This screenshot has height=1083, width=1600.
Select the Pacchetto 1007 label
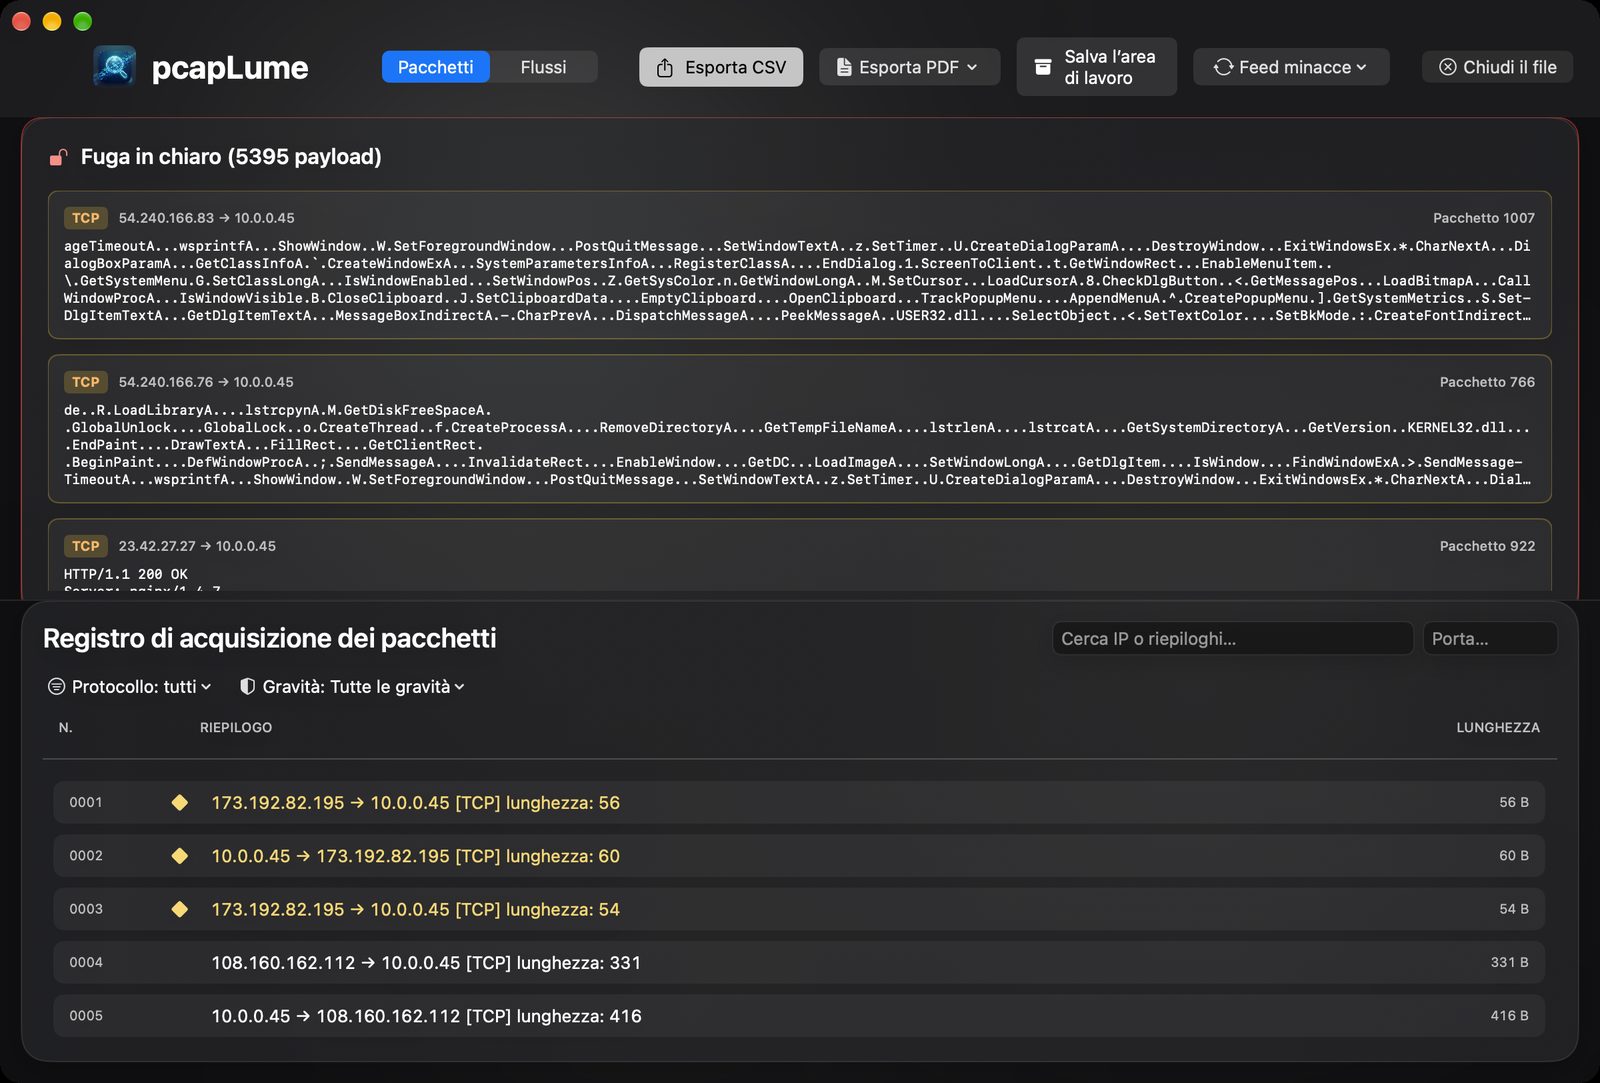tap(1483, 218)
